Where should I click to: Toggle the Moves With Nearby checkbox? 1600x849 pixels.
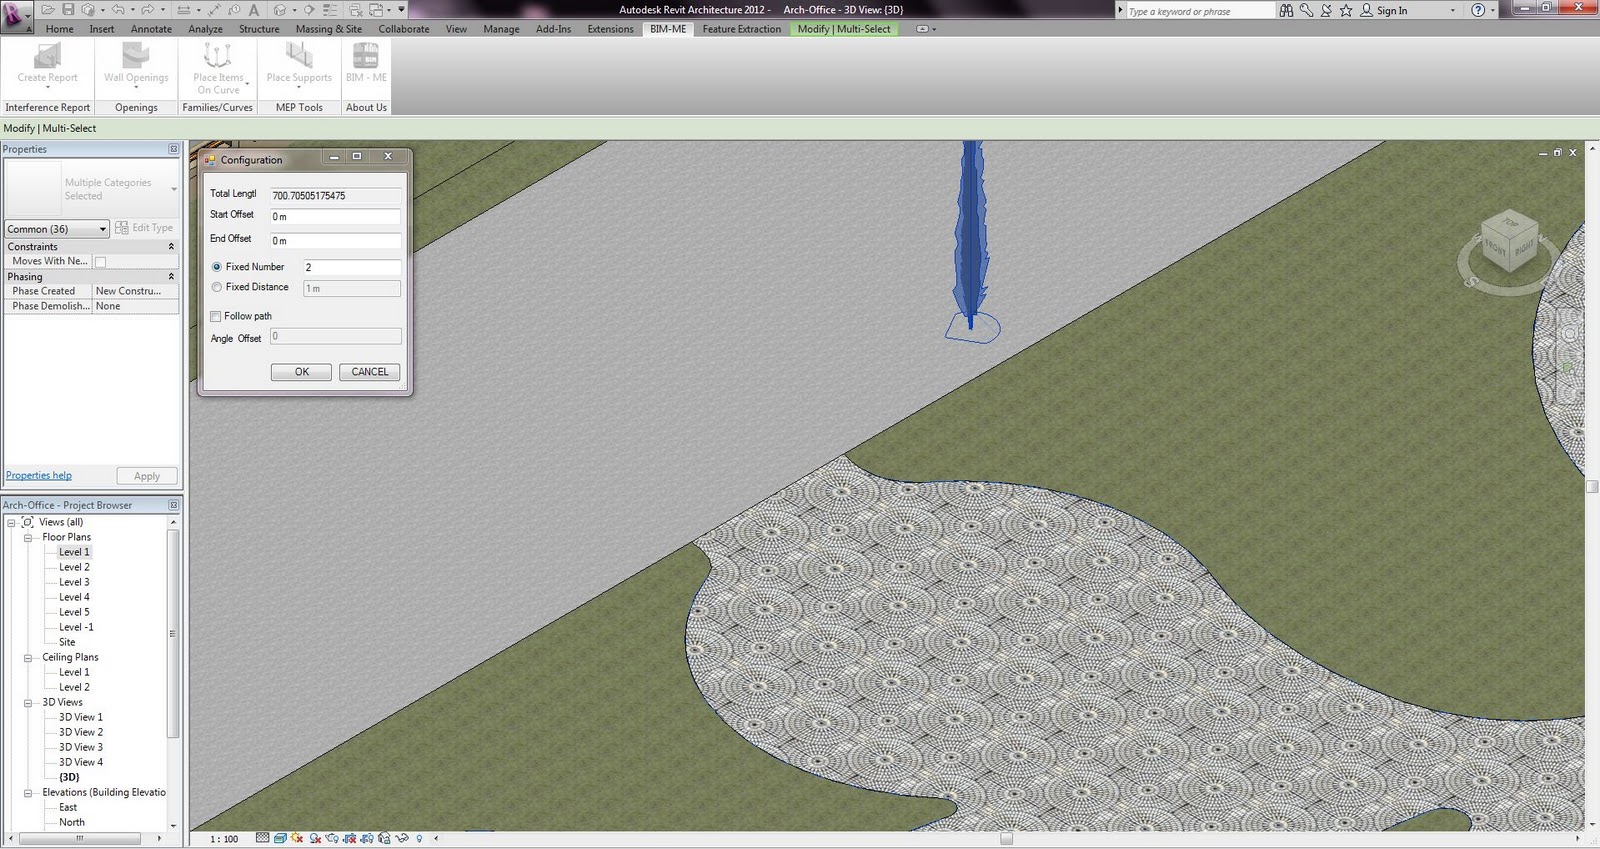click(100, 262)
